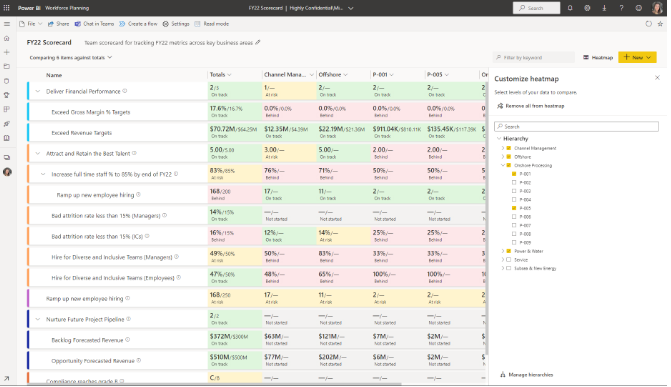Open the notifications bell in header

coord(570,8)
